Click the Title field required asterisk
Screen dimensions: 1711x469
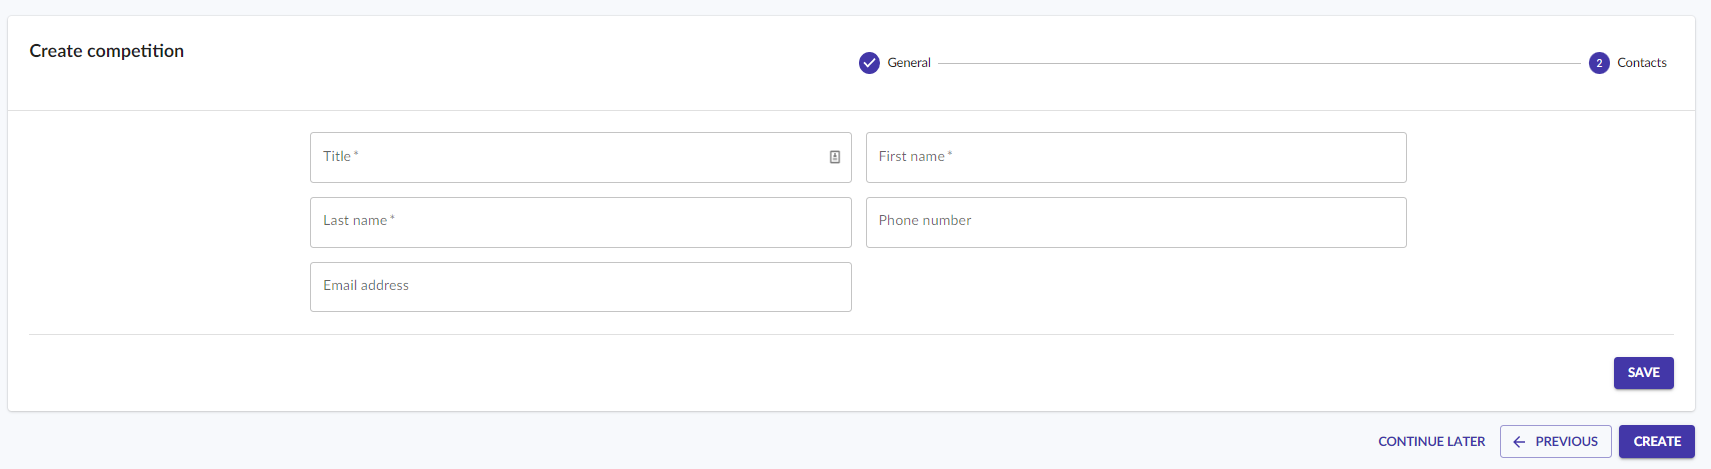click(x=356, y=154)
